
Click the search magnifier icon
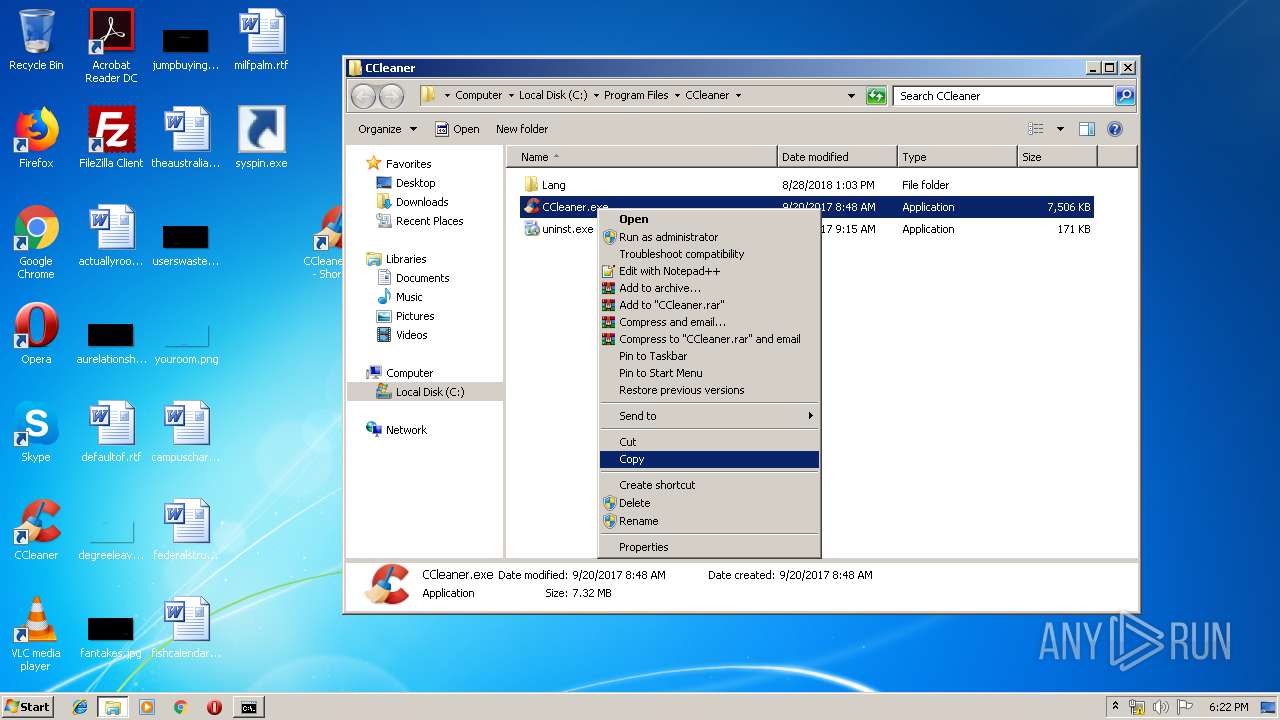click(1125, 96)
